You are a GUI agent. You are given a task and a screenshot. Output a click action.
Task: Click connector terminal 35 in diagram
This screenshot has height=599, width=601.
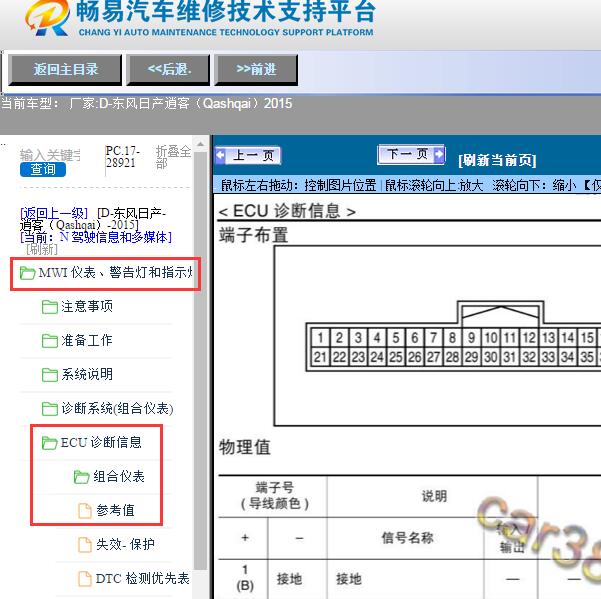tap(587, 357)
